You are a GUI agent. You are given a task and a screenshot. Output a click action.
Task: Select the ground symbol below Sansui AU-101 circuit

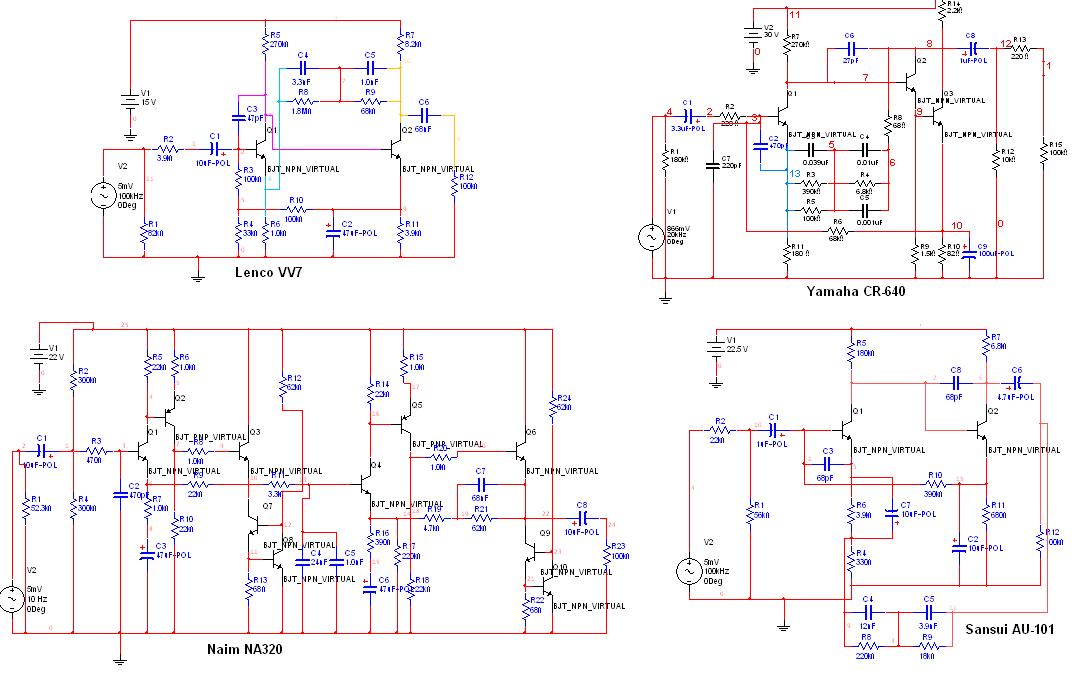(783, 624)
